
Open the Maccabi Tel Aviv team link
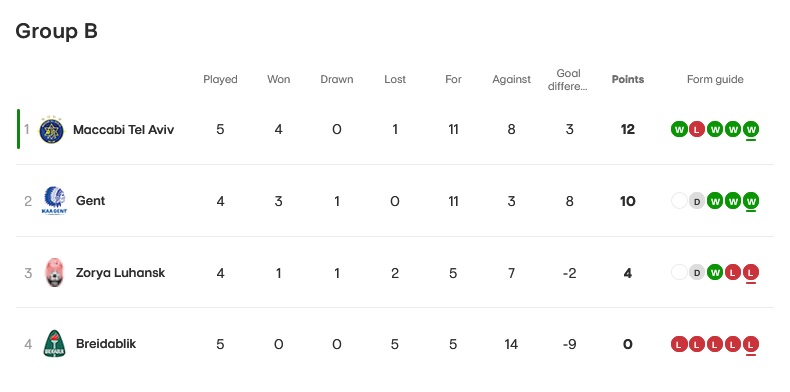coord(123,130)
